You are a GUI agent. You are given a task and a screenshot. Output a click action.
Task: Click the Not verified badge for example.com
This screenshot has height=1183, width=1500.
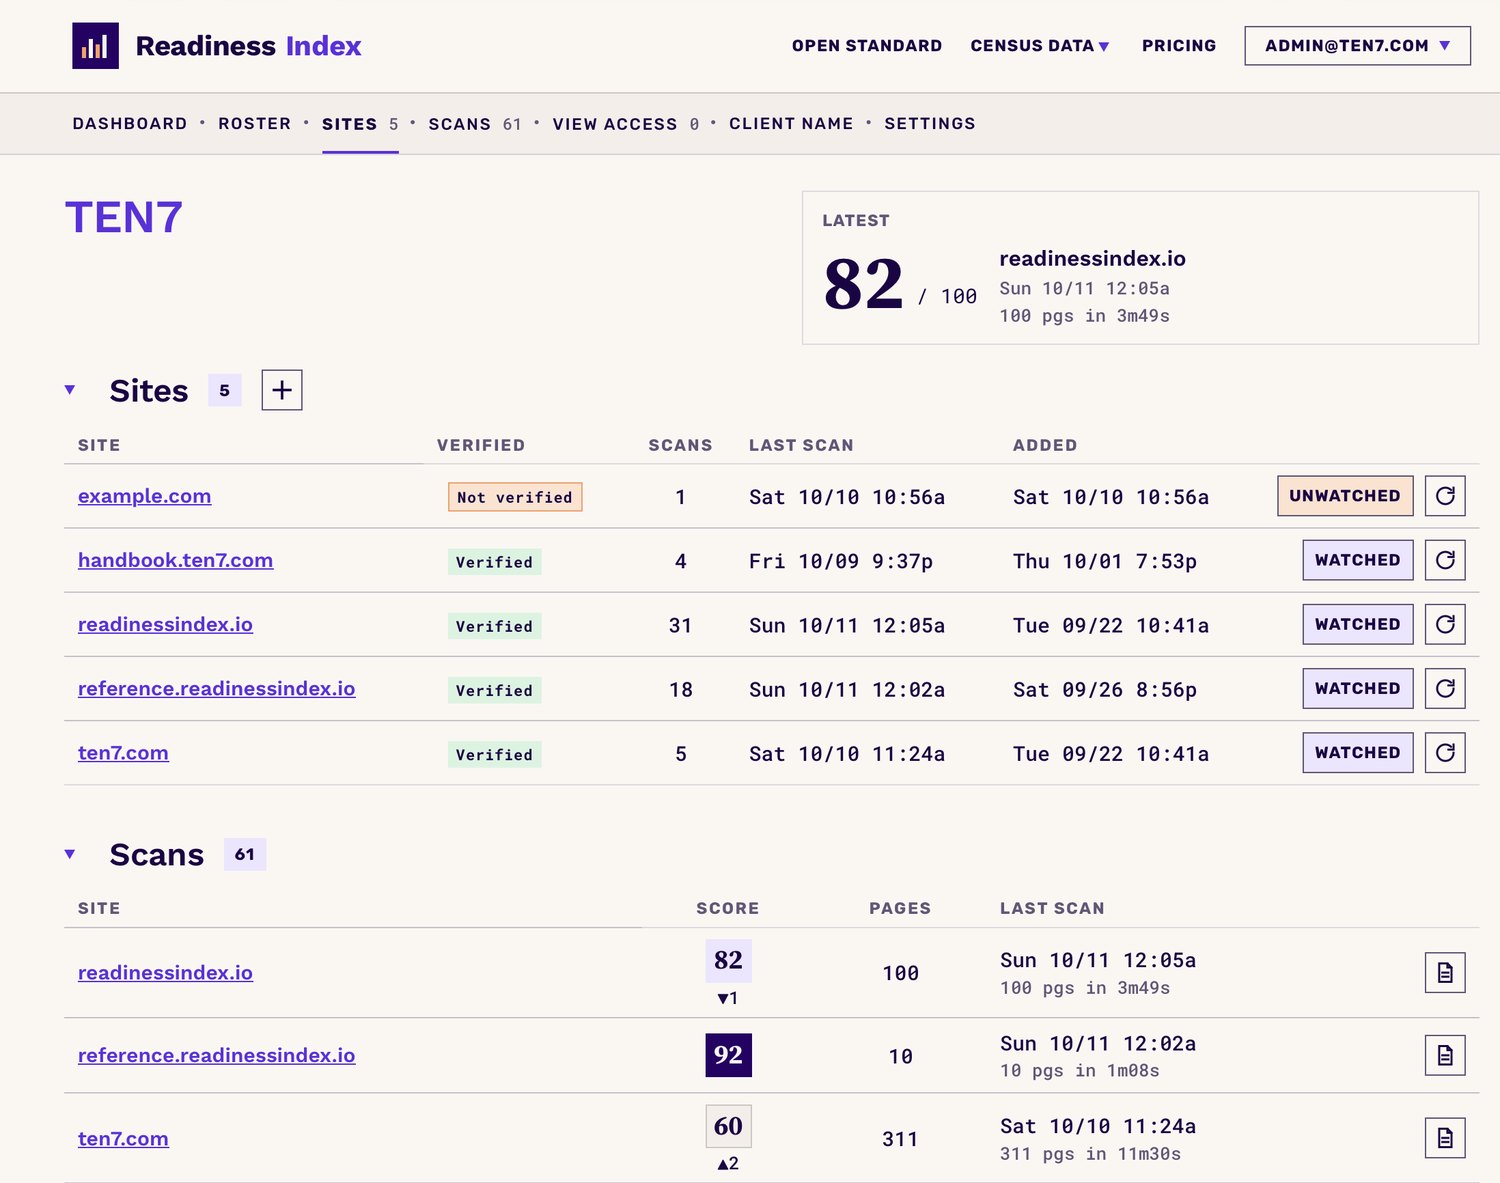click(x=515, y=497)
